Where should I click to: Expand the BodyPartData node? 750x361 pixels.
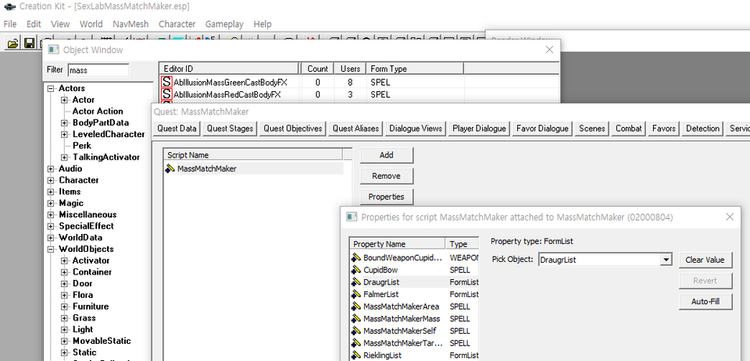64,123
